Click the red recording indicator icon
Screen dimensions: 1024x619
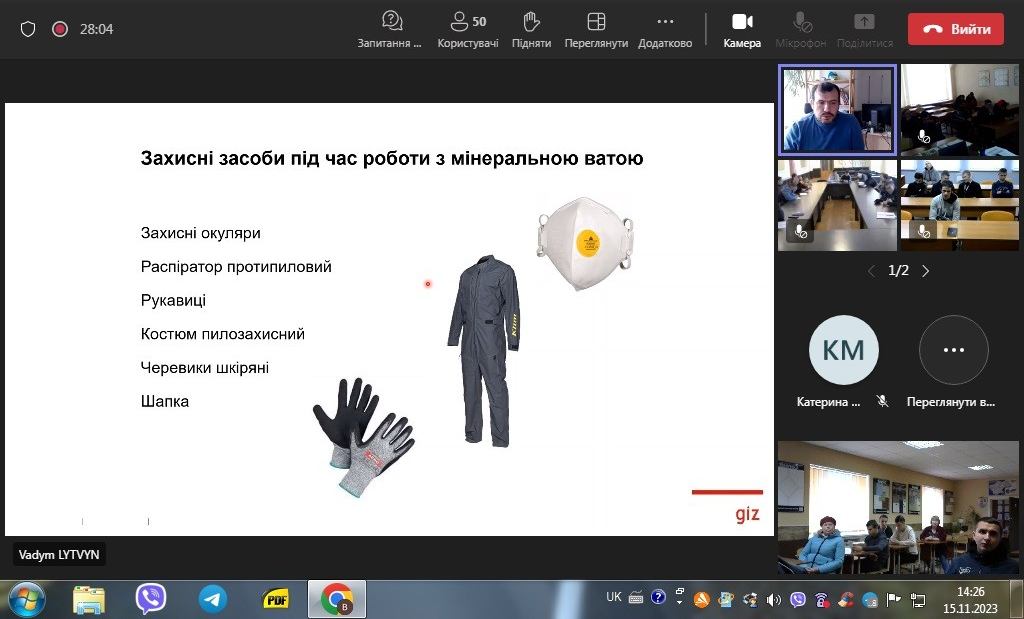click(x=59, y=29)
